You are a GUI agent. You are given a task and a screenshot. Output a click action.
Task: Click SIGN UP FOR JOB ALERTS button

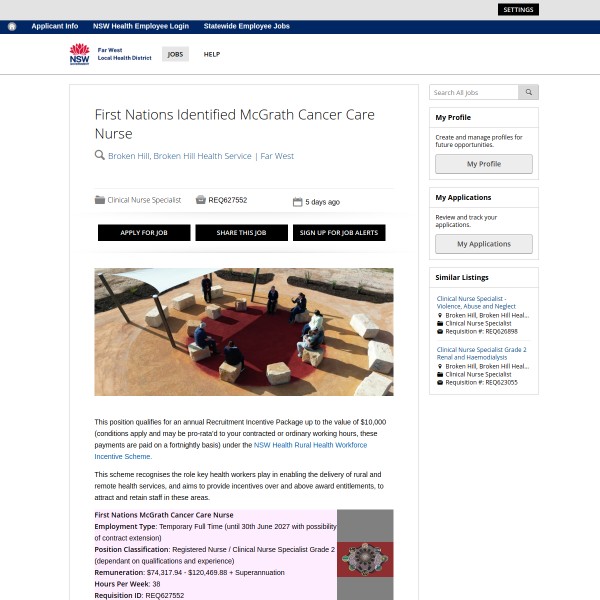pyautogui.click(x=339, y=233)
